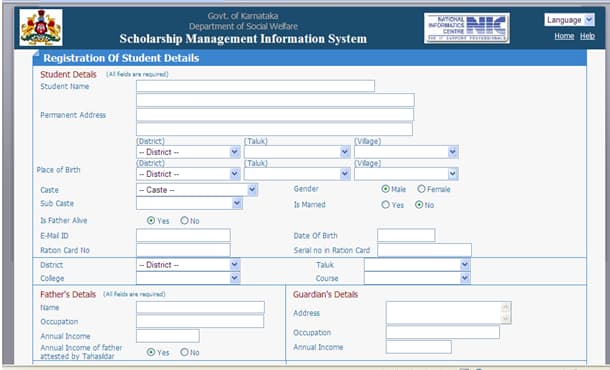Open the Place of Birth District dropdown

(x=188, y=174)
